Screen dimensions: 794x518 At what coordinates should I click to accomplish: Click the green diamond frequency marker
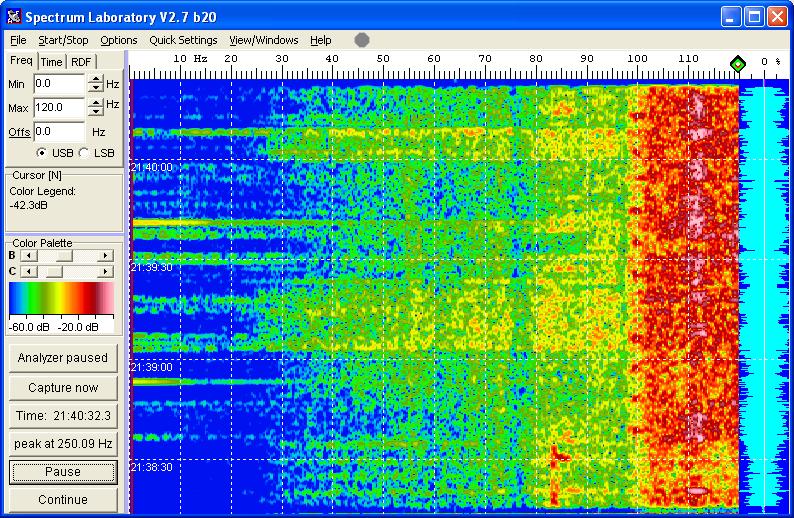click(x=737, y=64)
